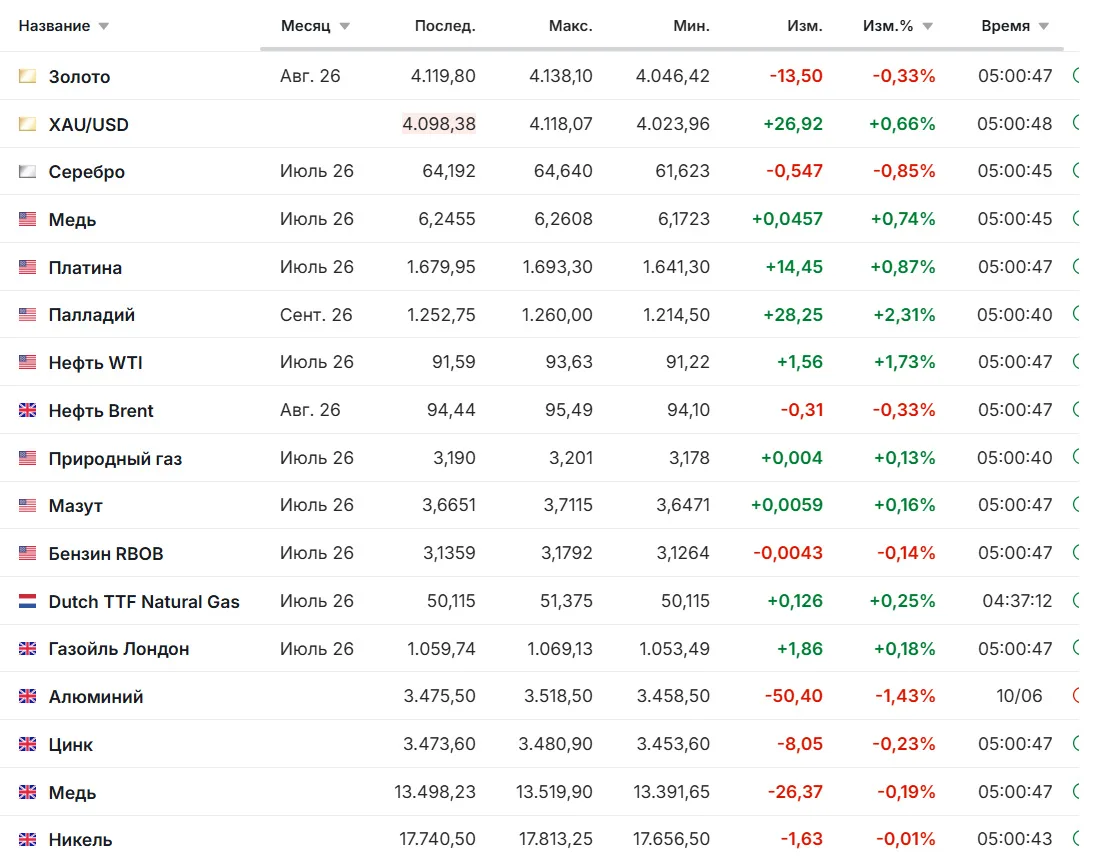
Task: Open the Изм.% column dropdown arrow
Action: (928, 27)
